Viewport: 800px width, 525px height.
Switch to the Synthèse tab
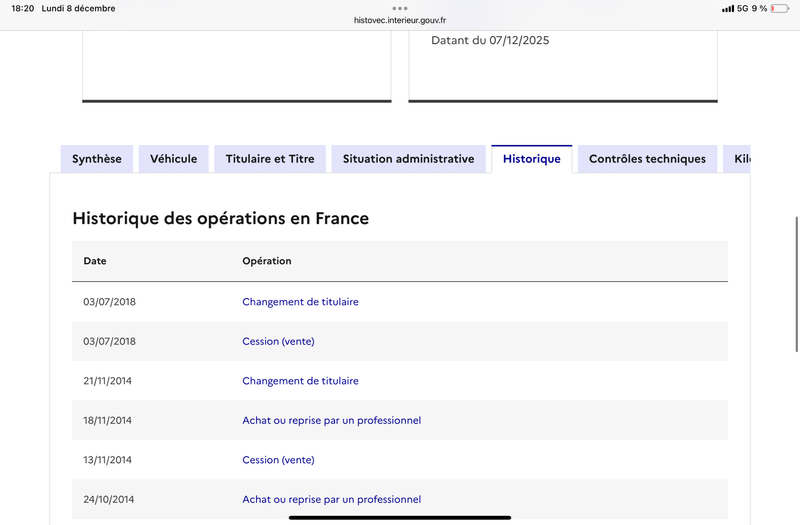[97, 159]
